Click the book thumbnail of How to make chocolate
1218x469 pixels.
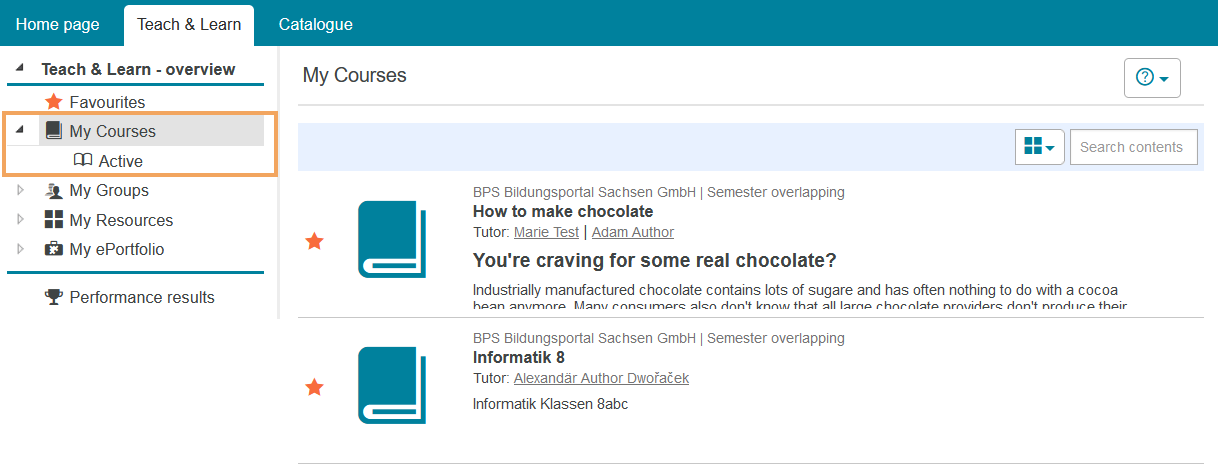click(392, 238)
